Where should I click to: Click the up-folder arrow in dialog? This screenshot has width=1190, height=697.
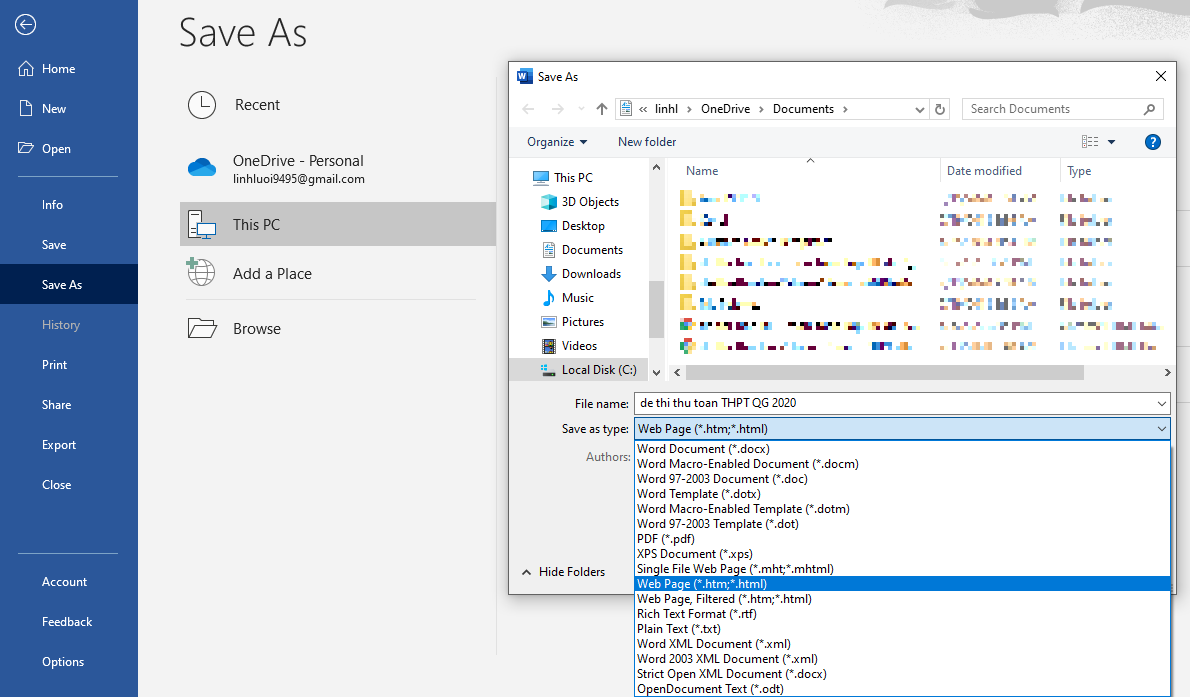(x=602, y=109)
